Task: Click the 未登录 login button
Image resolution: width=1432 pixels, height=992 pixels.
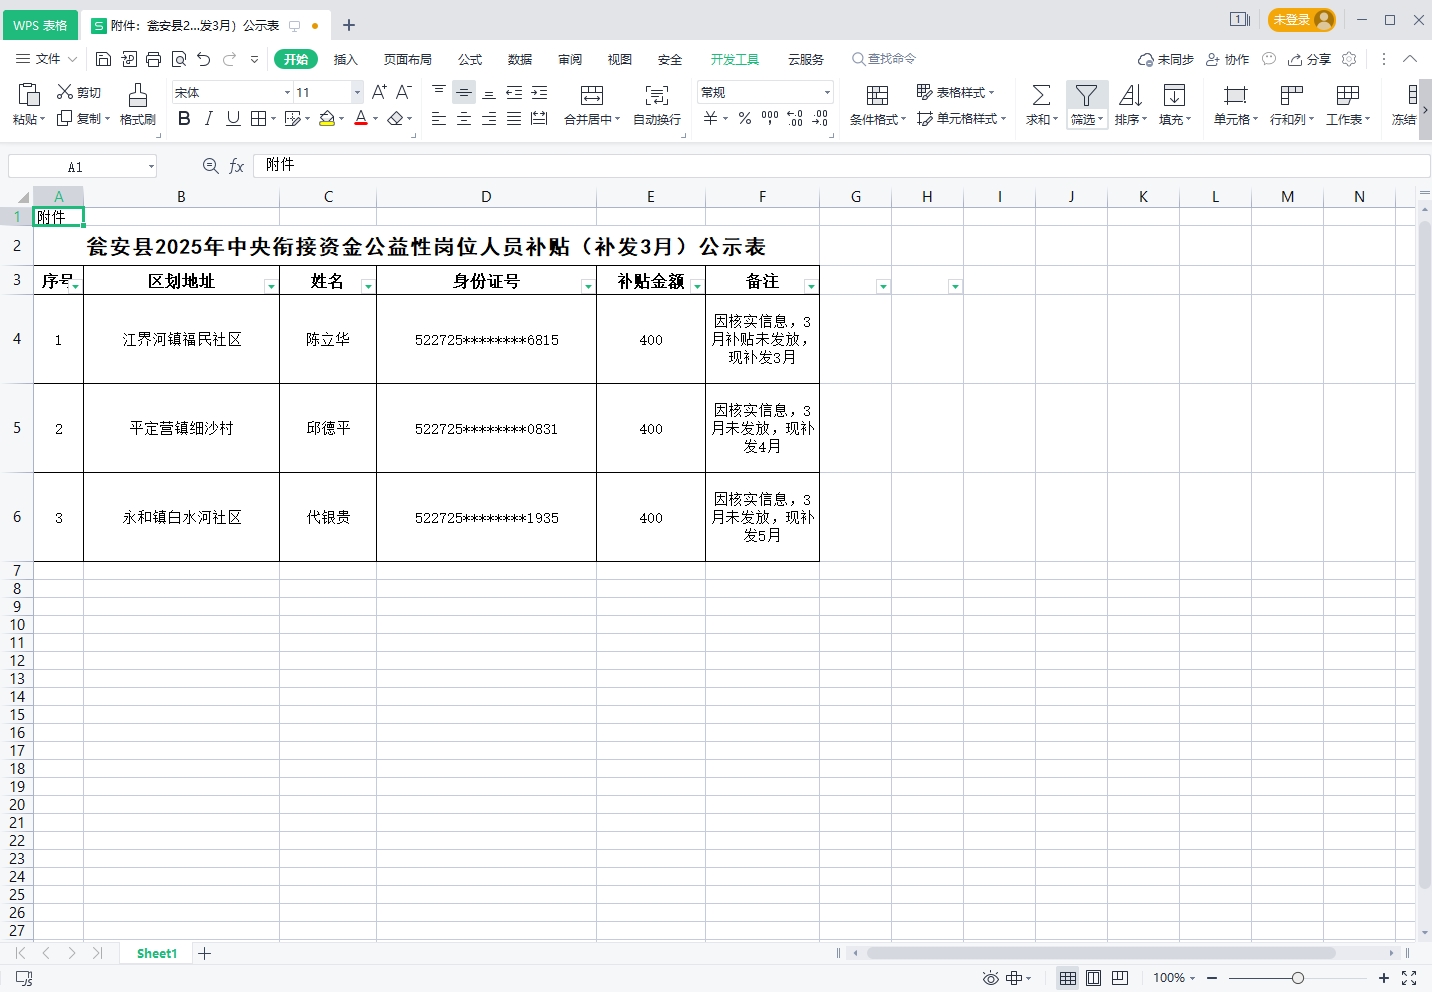Action: tap(1302, 20)
